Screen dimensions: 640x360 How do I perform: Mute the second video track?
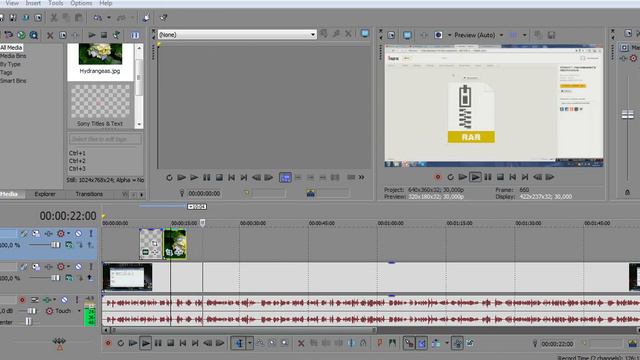[78, 267]
